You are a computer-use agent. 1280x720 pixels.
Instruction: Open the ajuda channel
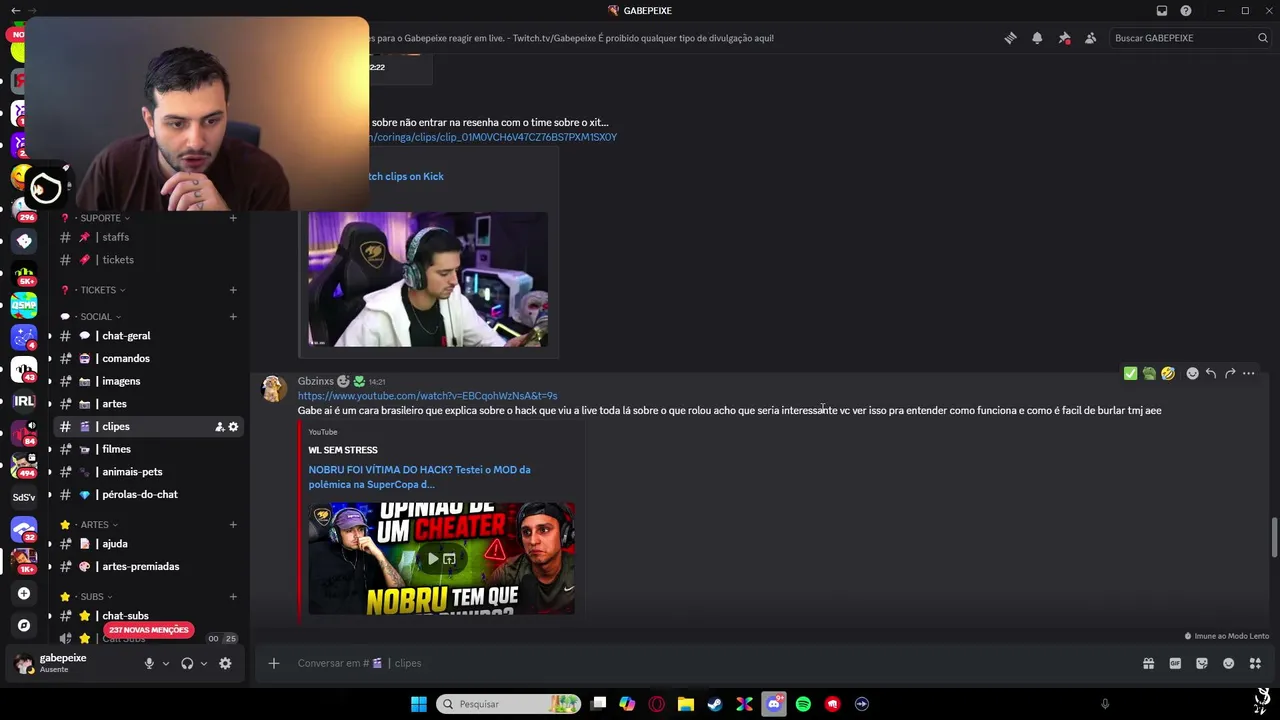(x=148, y=544)
